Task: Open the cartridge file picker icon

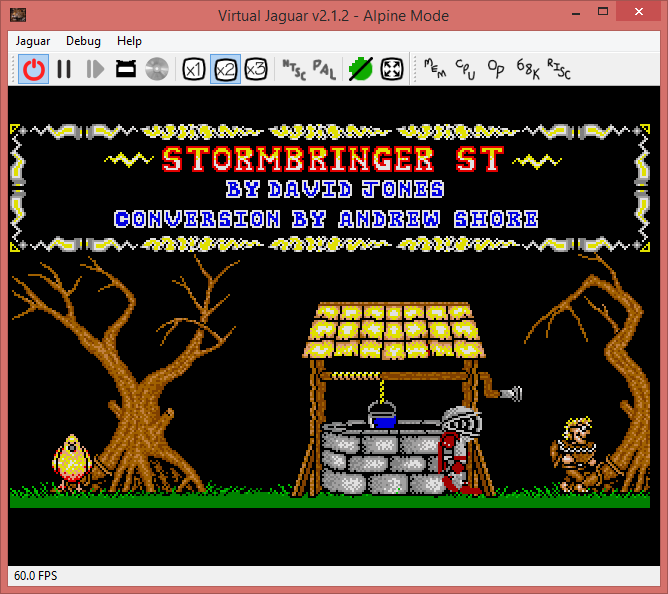Action: [x=126, y=69]
